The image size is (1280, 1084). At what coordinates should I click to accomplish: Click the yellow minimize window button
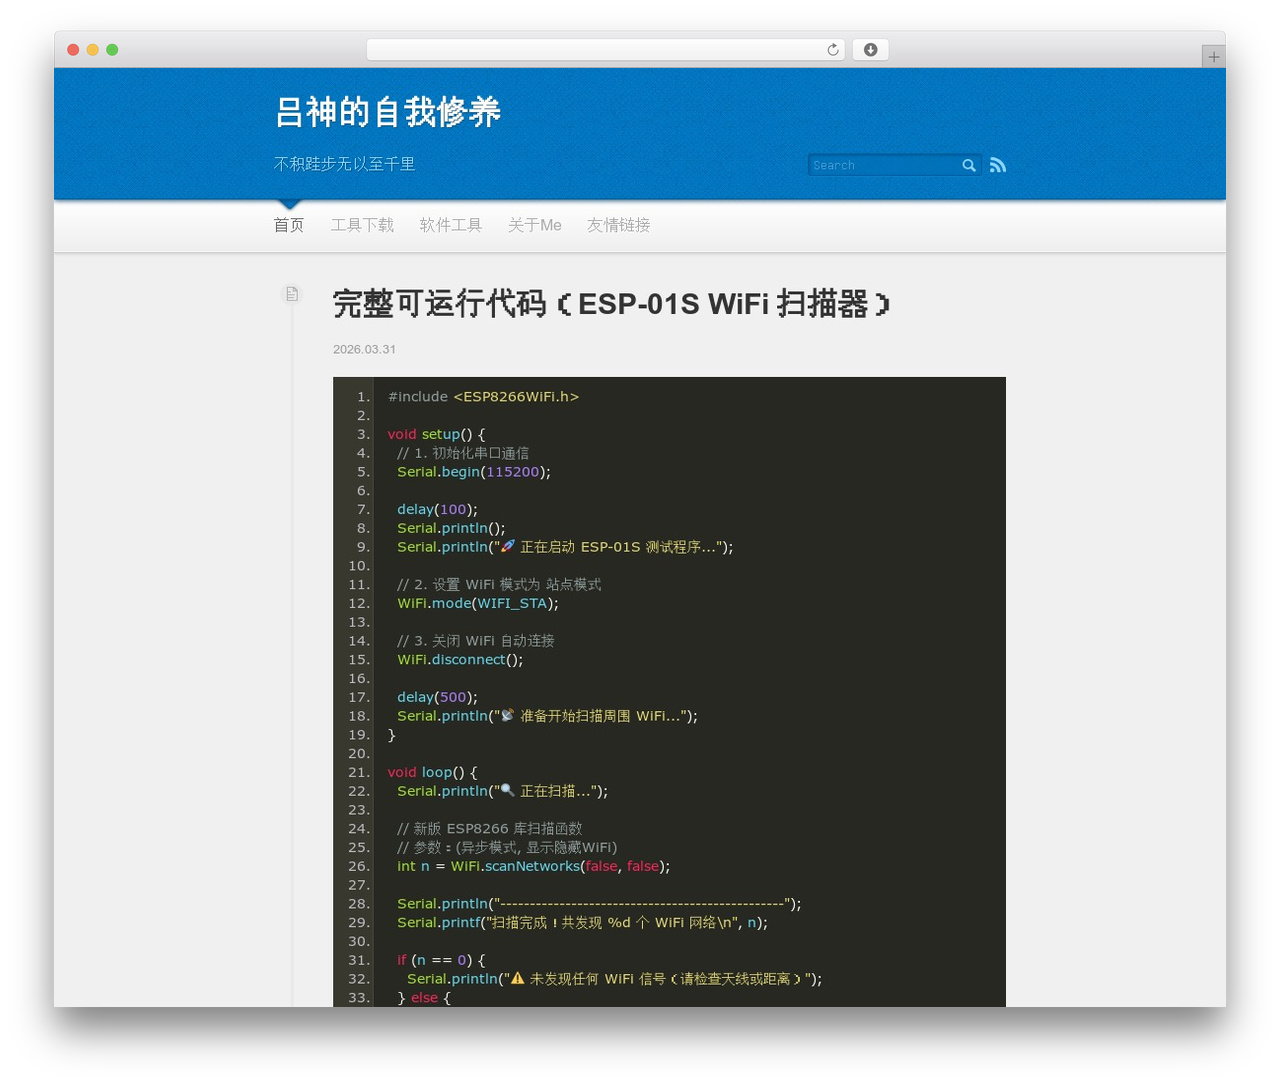pos(92,50)
